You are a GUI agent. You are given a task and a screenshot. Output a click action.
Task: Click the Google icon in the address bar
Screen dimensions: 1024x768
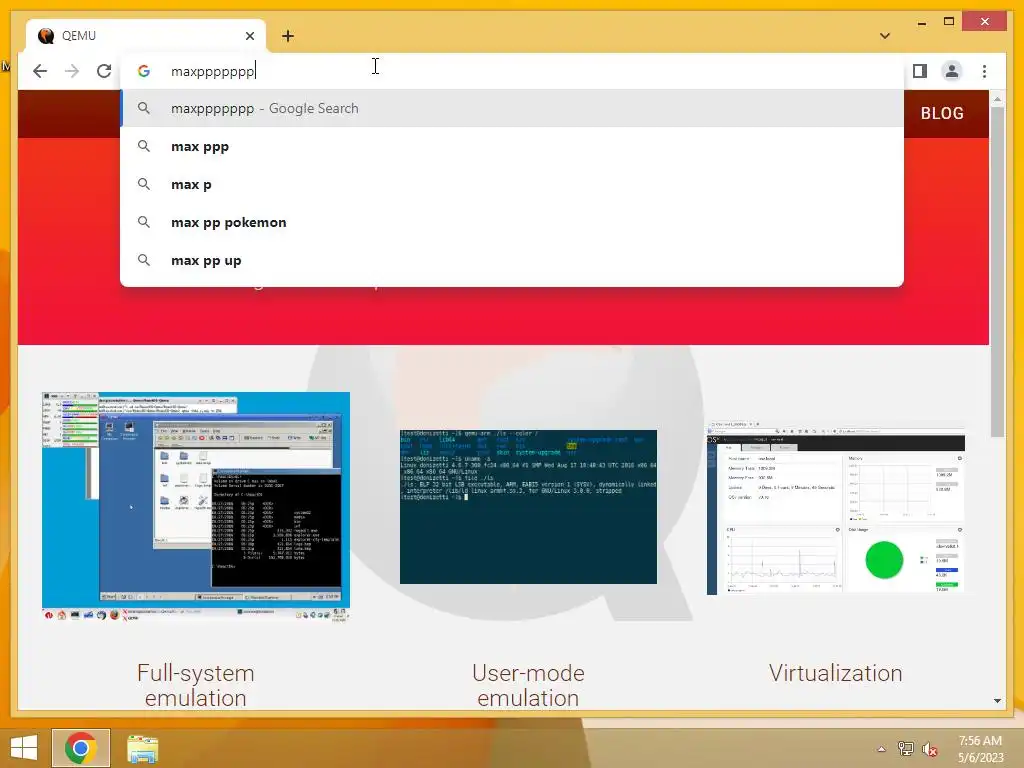click(x=144, y=71)
